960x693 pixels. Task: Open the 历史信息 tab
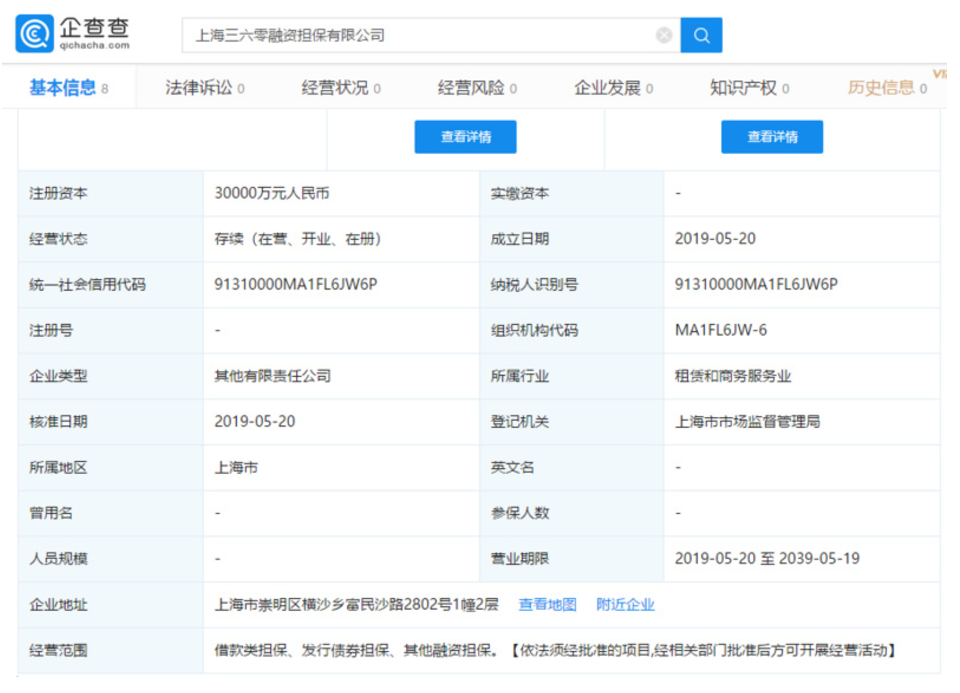(887, 88)
